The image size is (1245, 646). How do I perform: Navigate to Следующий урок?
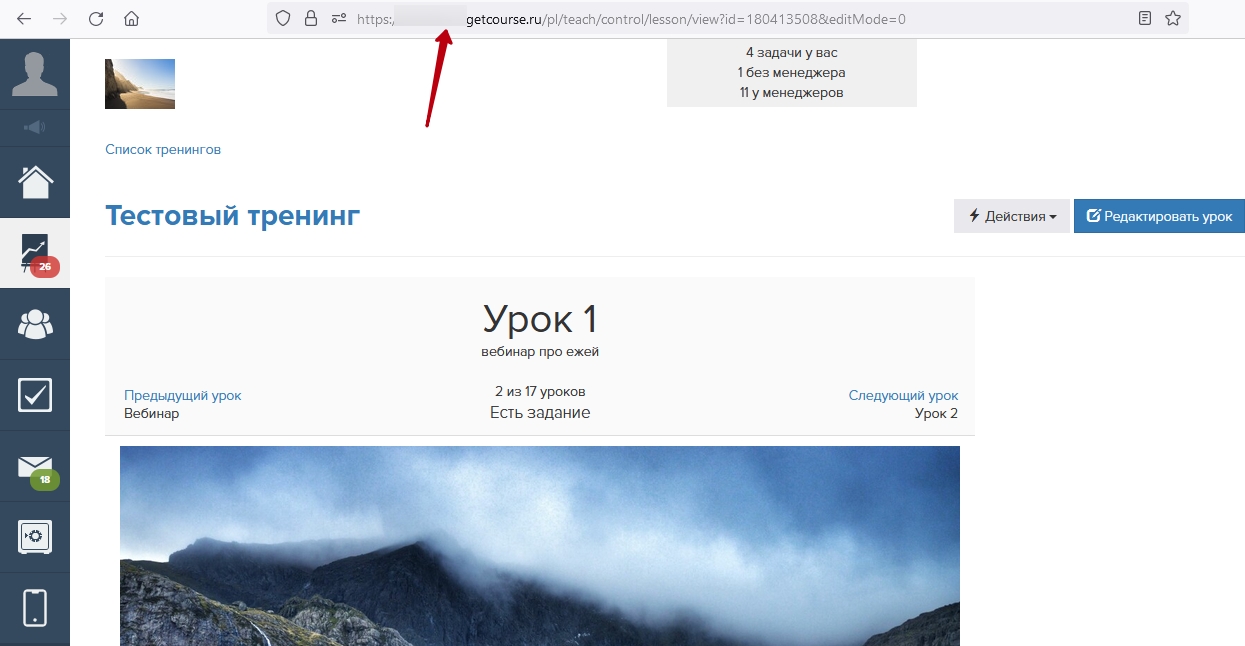[903, 395]
